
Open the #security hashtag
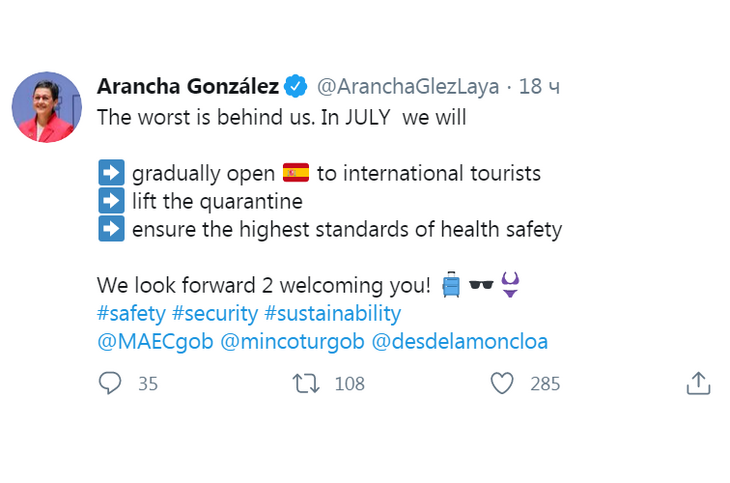pyautogui.click(x=215, y=313)
